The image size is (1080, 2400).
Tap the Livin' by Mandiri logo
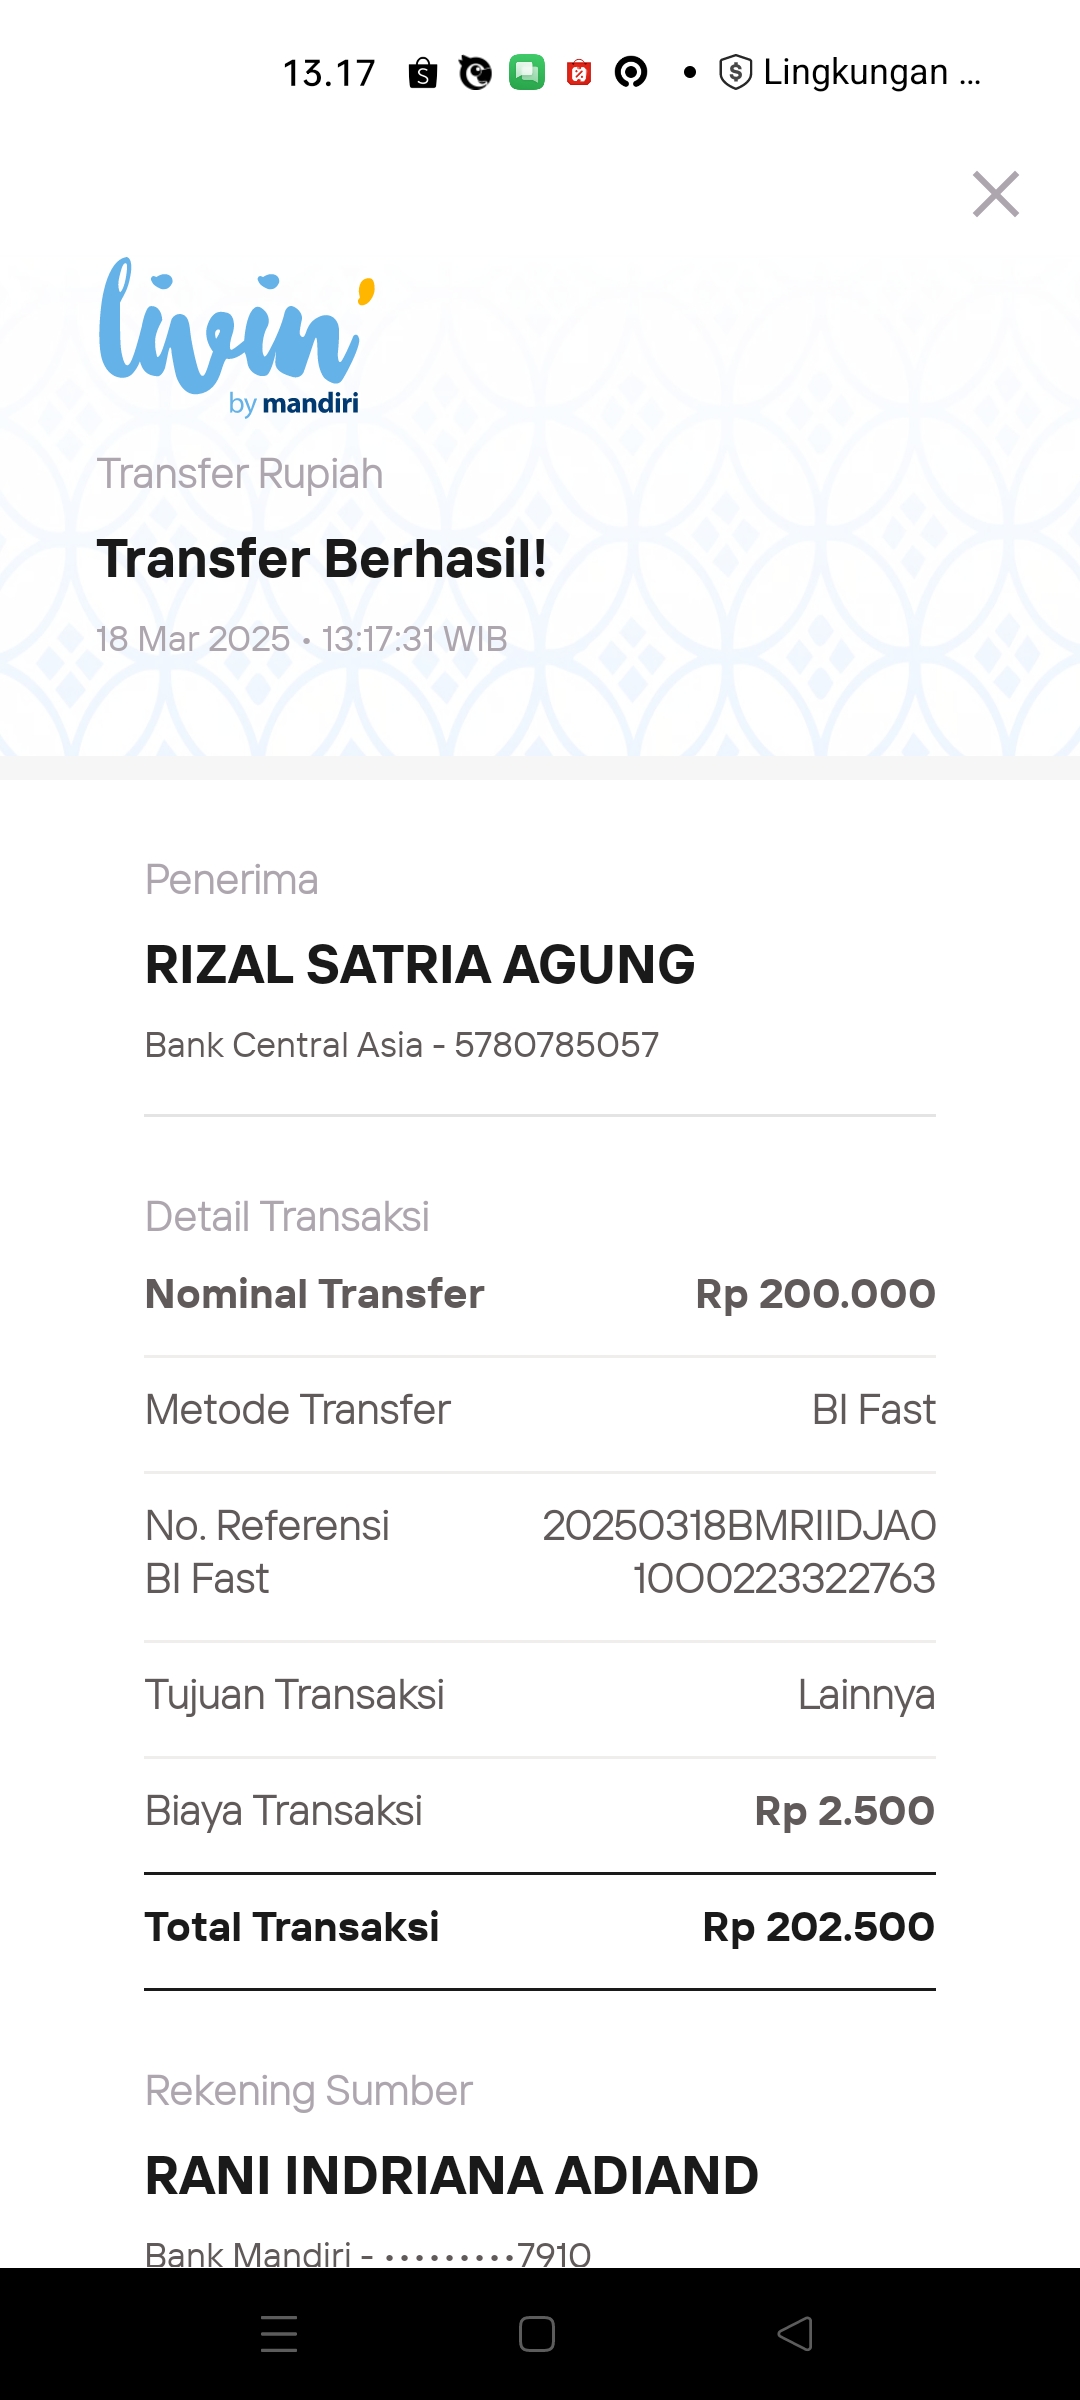[237, 336]
